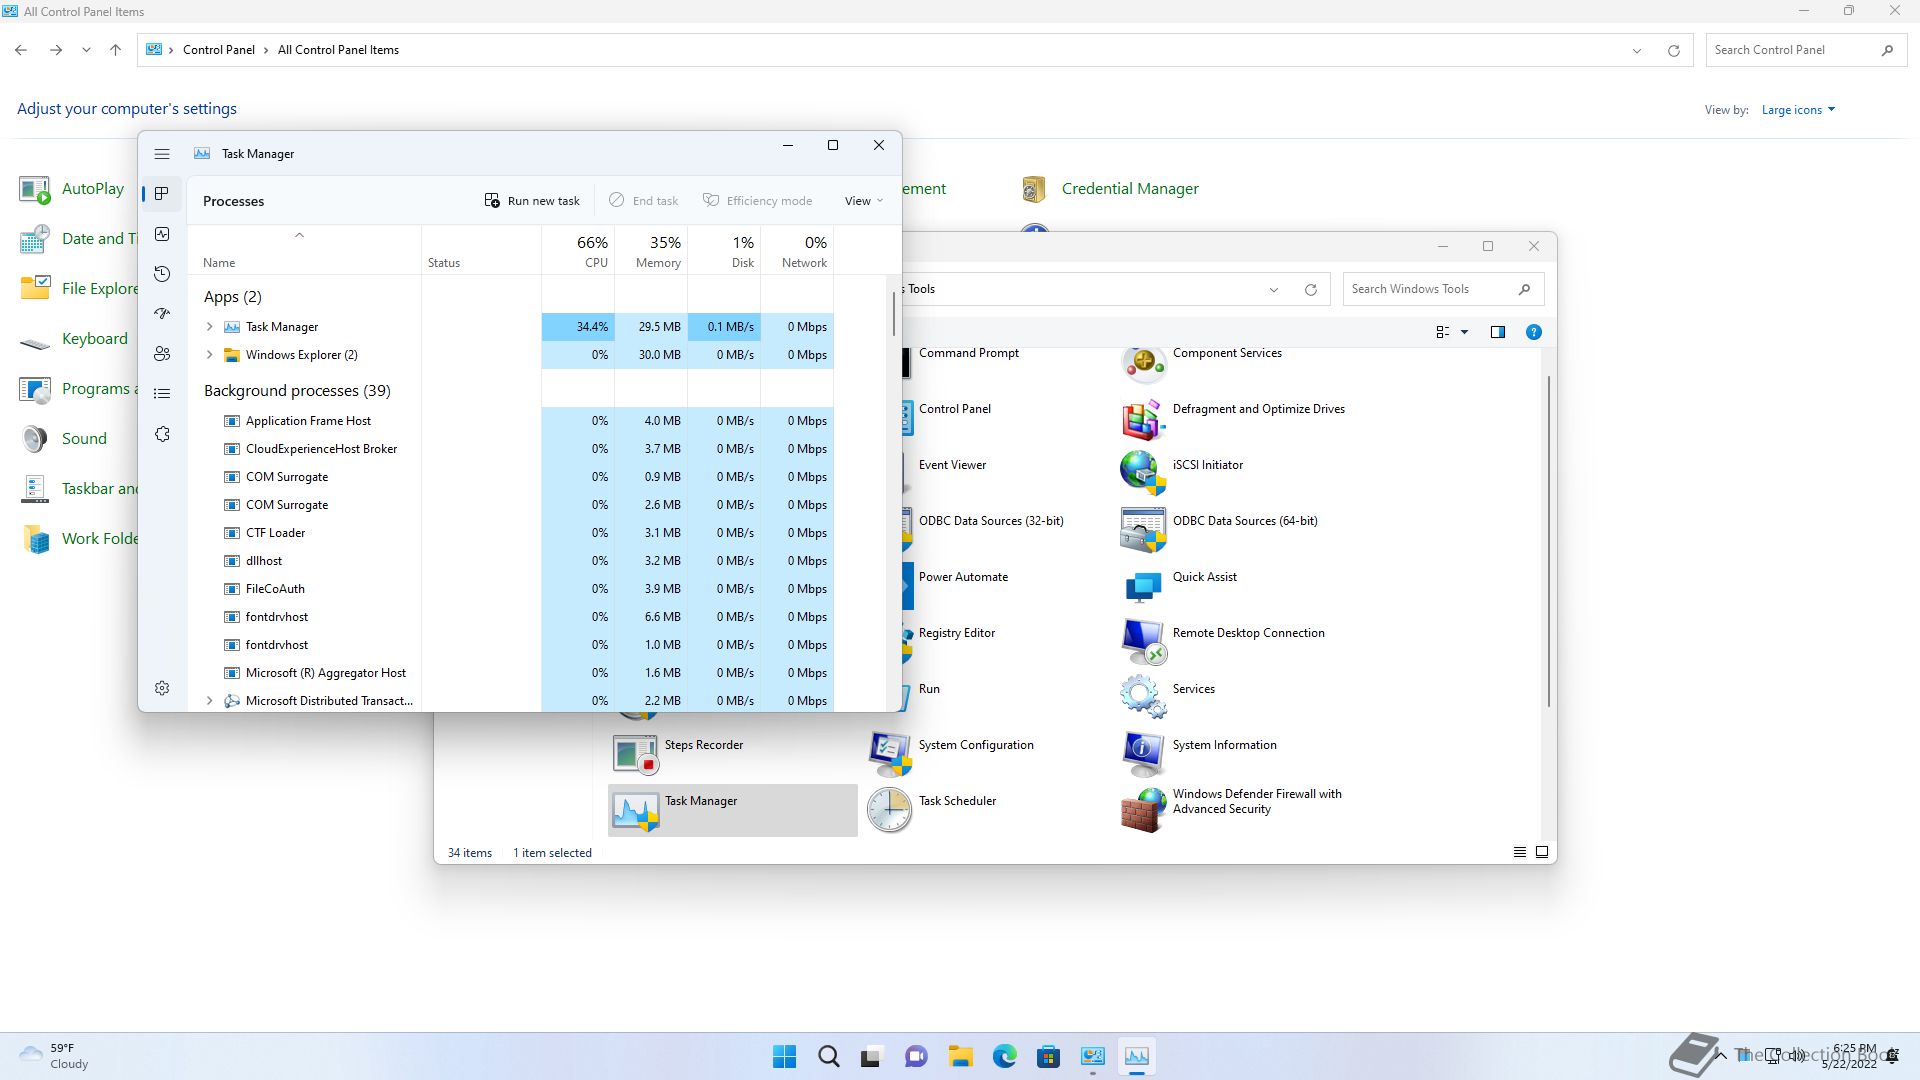Click Search Windows Tools field
The image size is (1920, 1080).
click(x=1443, y=289)
